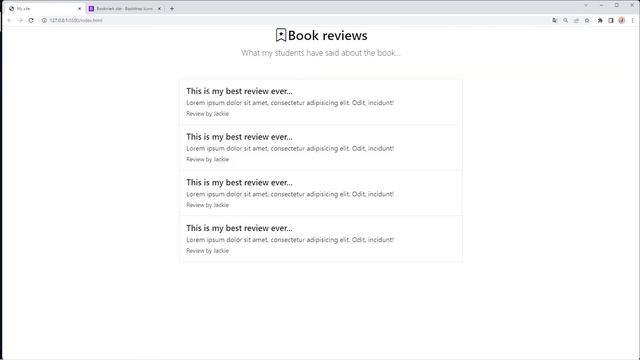Click the share page icon
640x360 pixels.
pos(576,20)
